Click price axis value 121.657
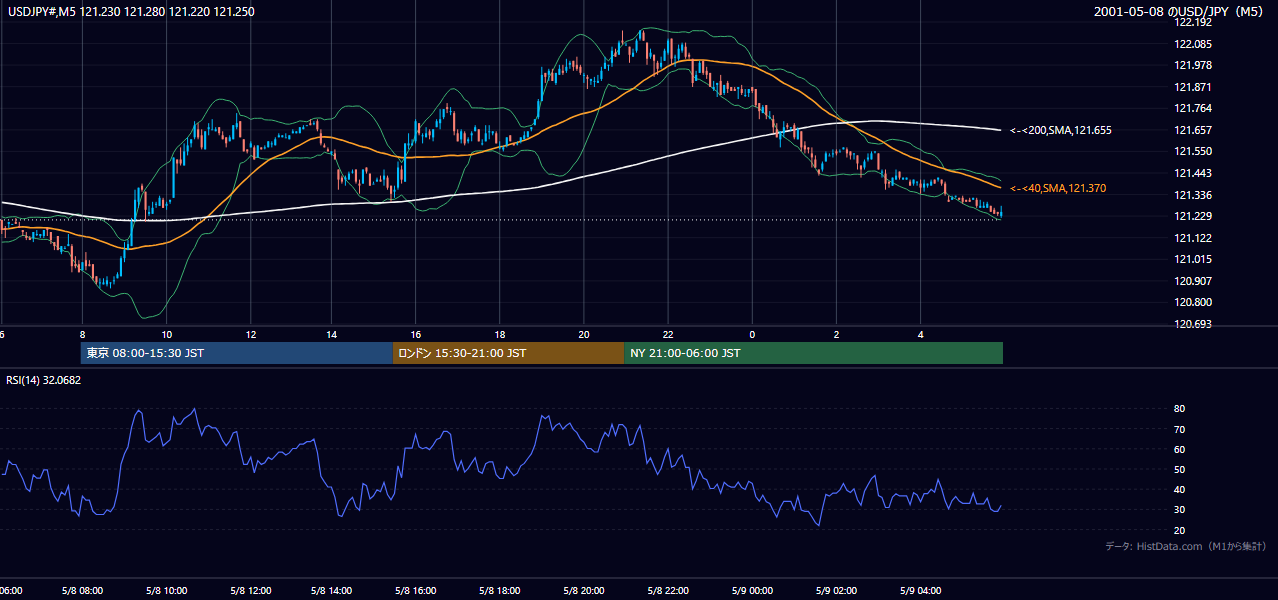Image resolution: width=1278 pixels, height=600 pixels. pyautogui.click(x=1195, y=130)
